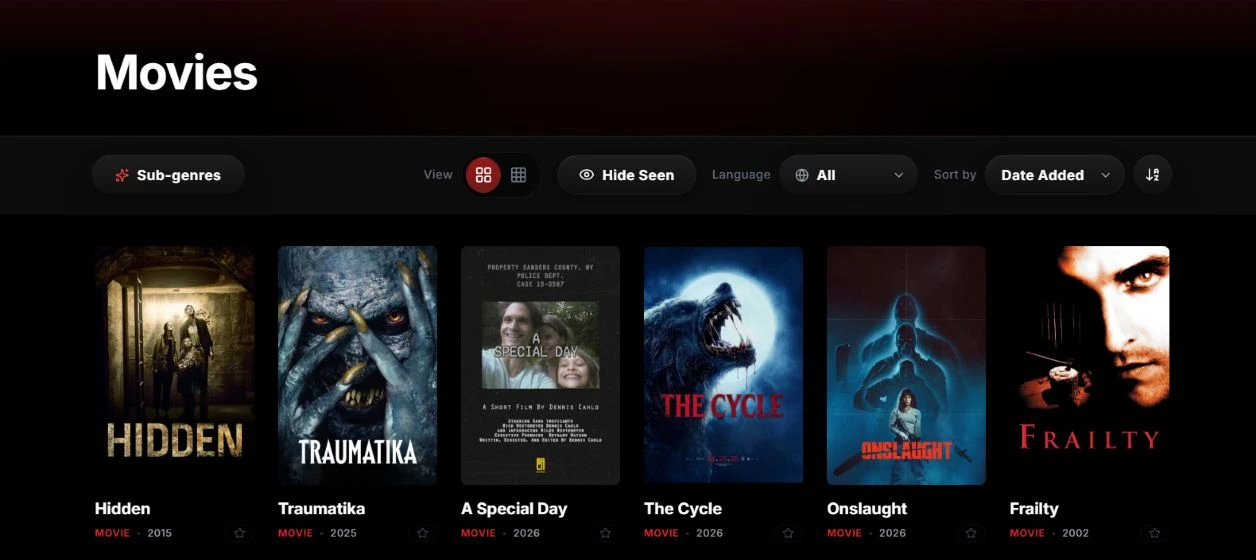Click the 2025 year under Traumatika

(x=343, y=533)
